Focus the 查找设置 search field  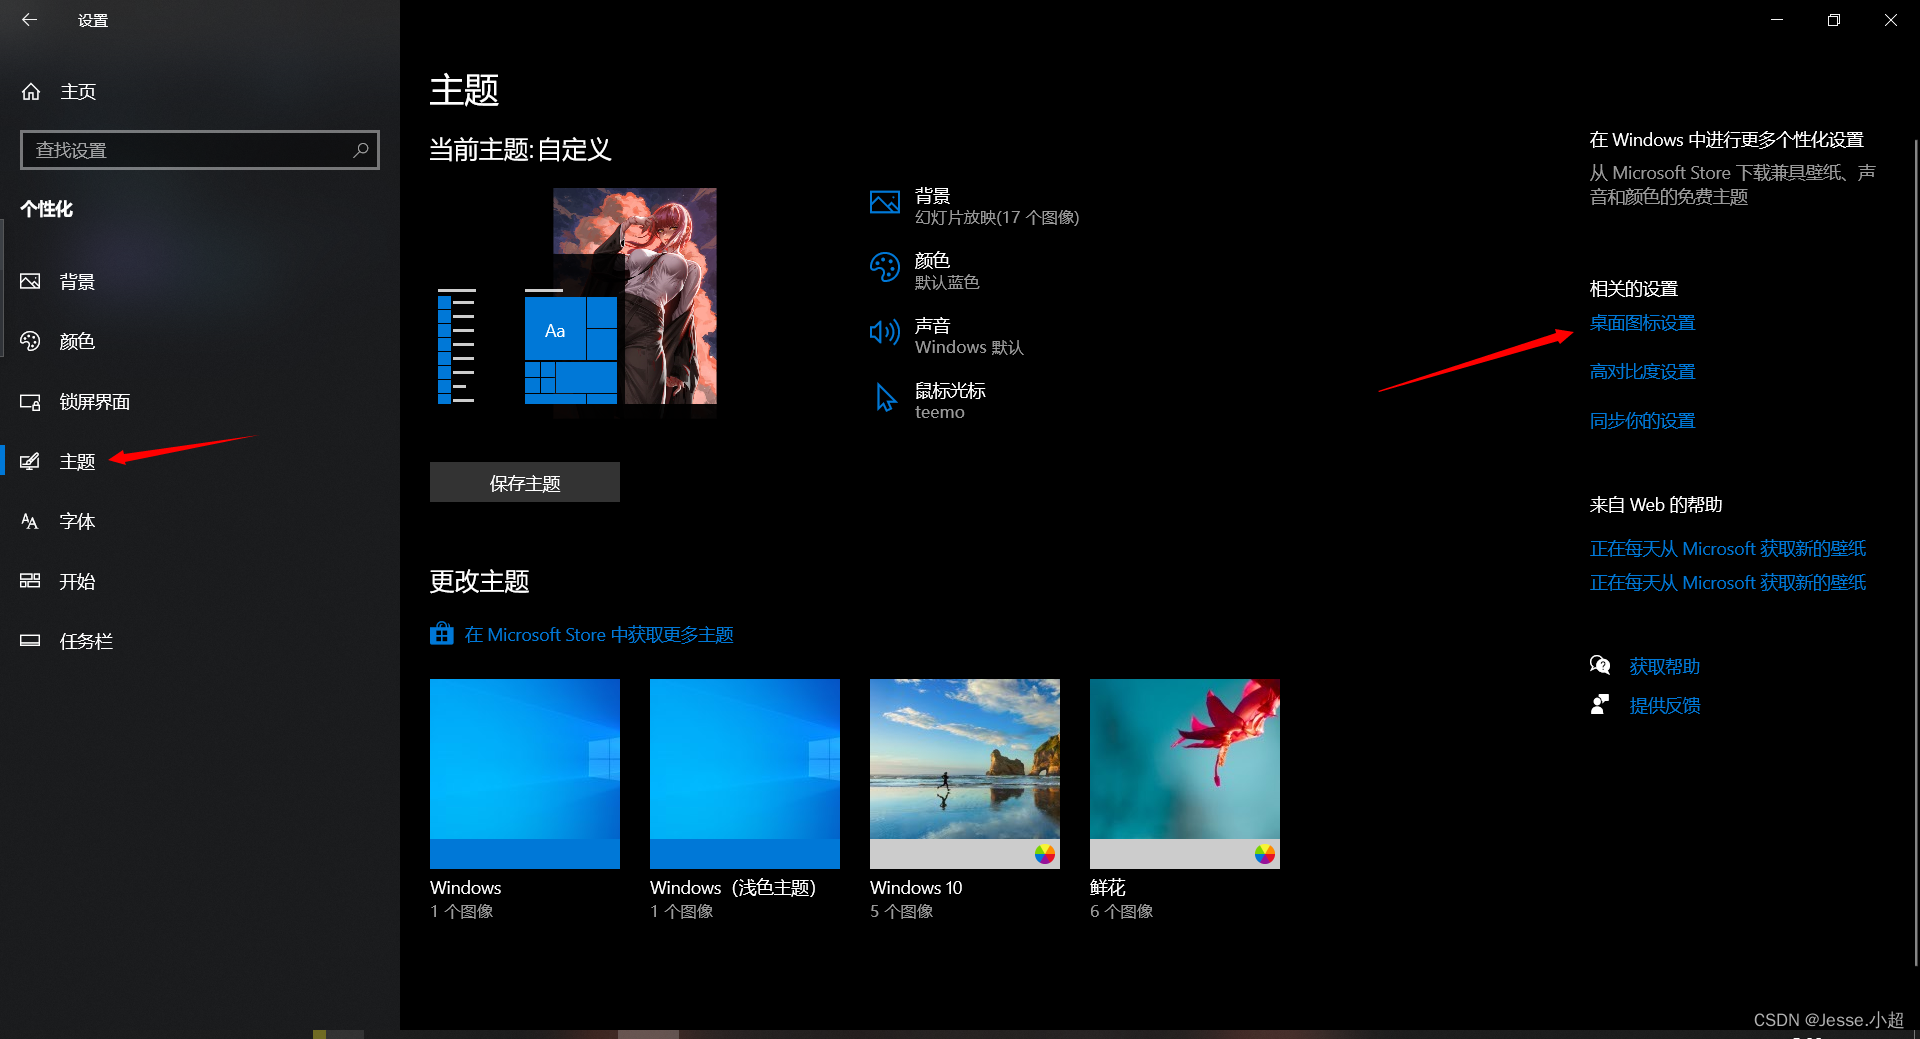[200, 150]
